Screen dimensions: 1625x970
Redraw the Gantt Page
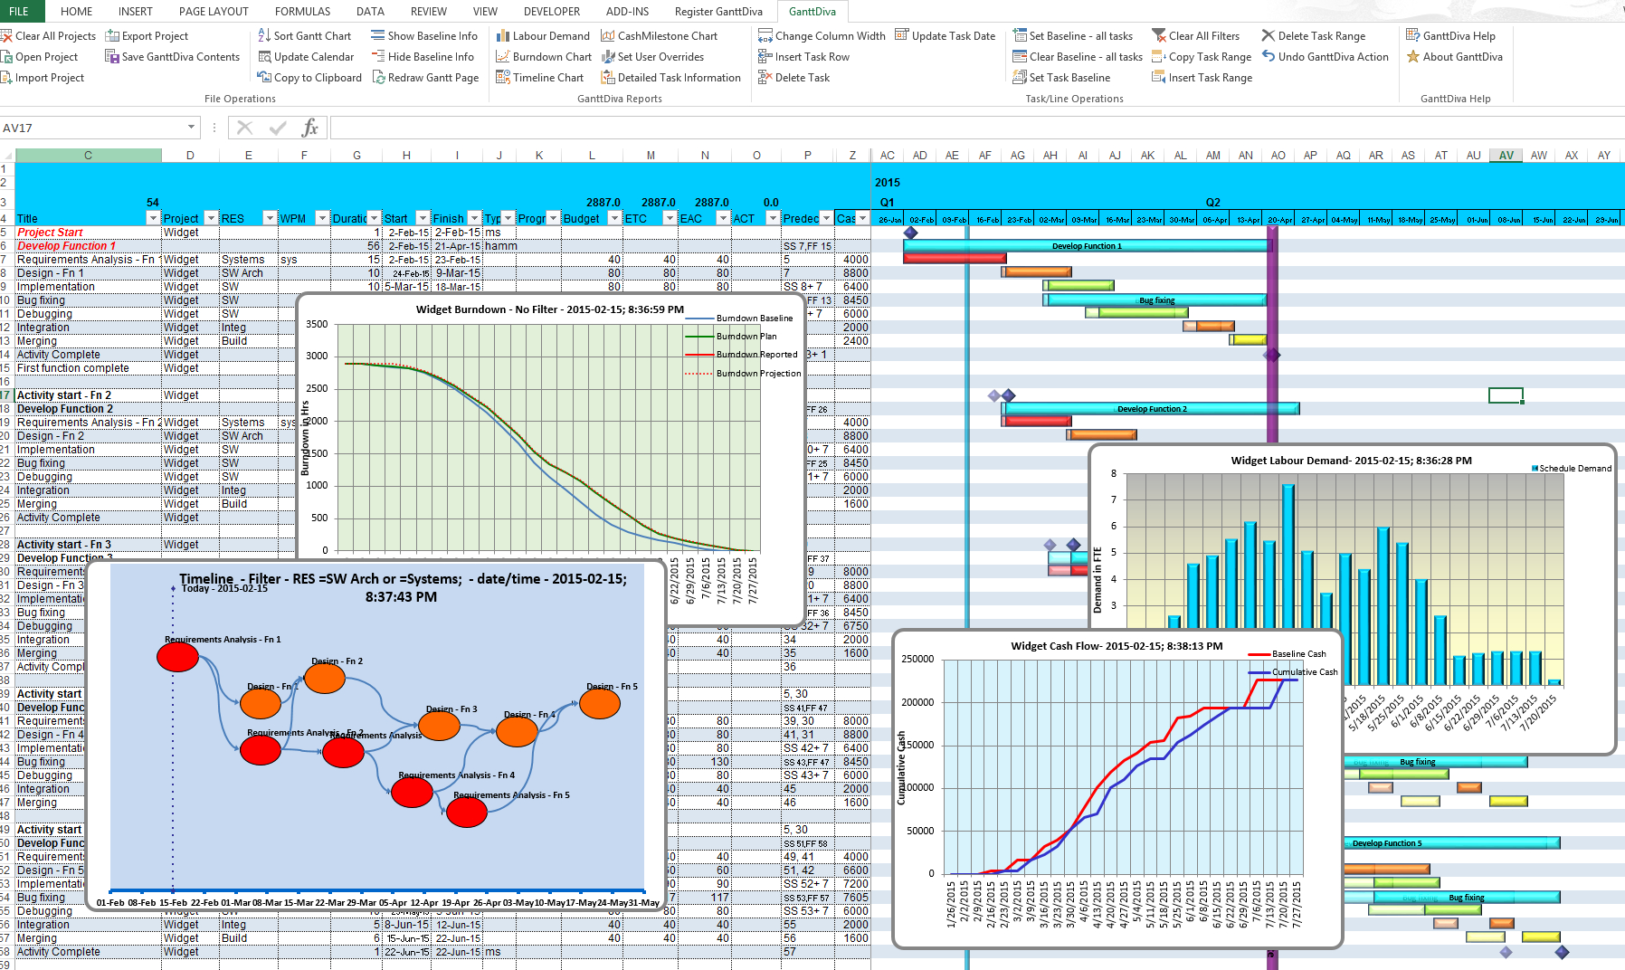point(427,77)
